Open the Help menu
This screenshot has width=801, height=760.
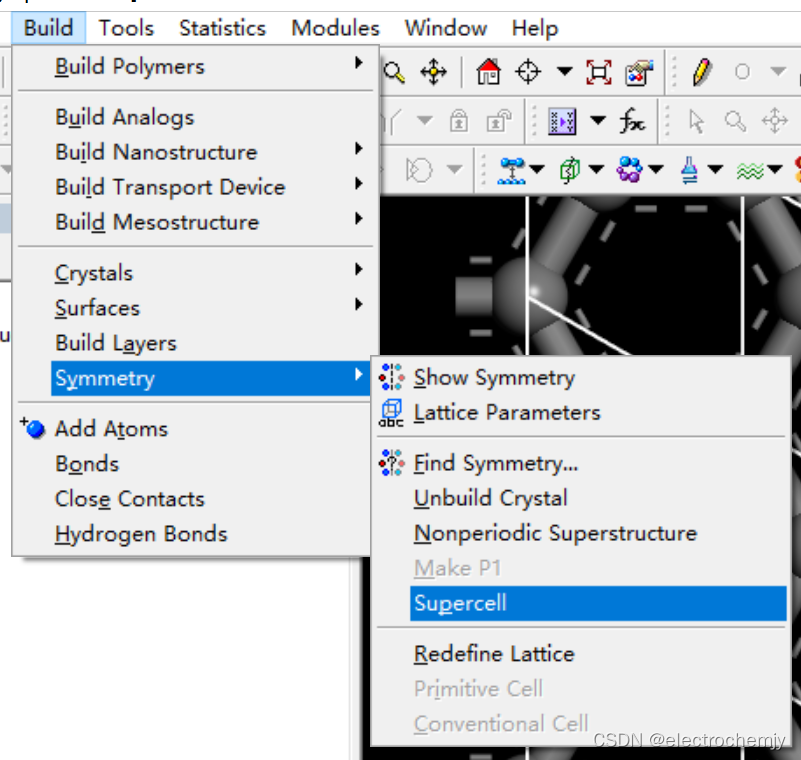pyautogui.click(x=535, y=28)
